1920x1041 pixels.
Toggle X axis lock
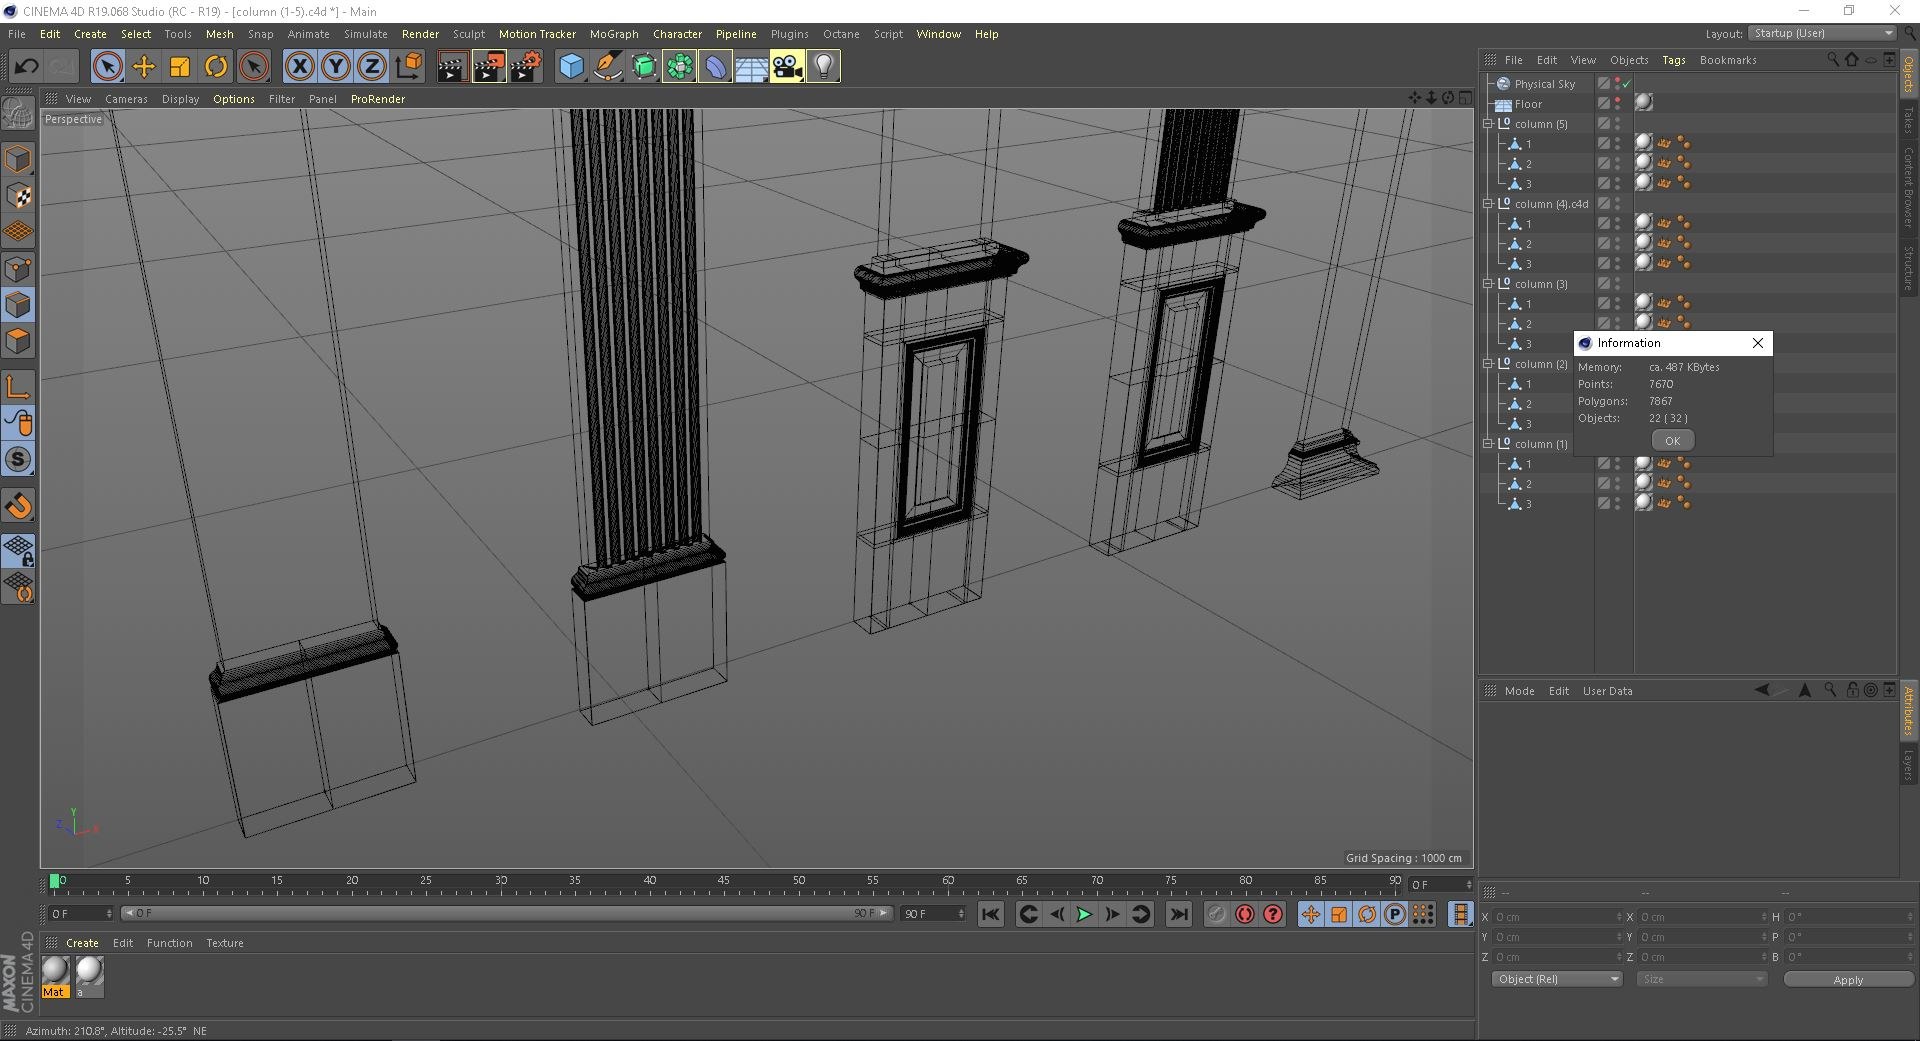(x=299, y=67)
